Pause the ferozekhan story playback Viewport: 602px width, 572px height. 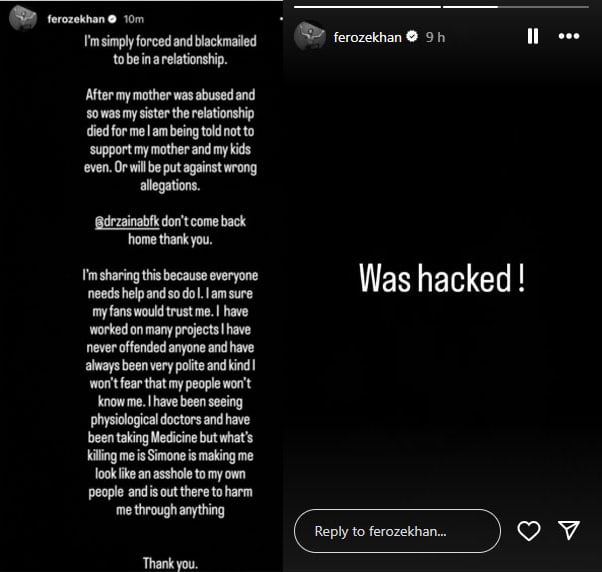[533, 36]
